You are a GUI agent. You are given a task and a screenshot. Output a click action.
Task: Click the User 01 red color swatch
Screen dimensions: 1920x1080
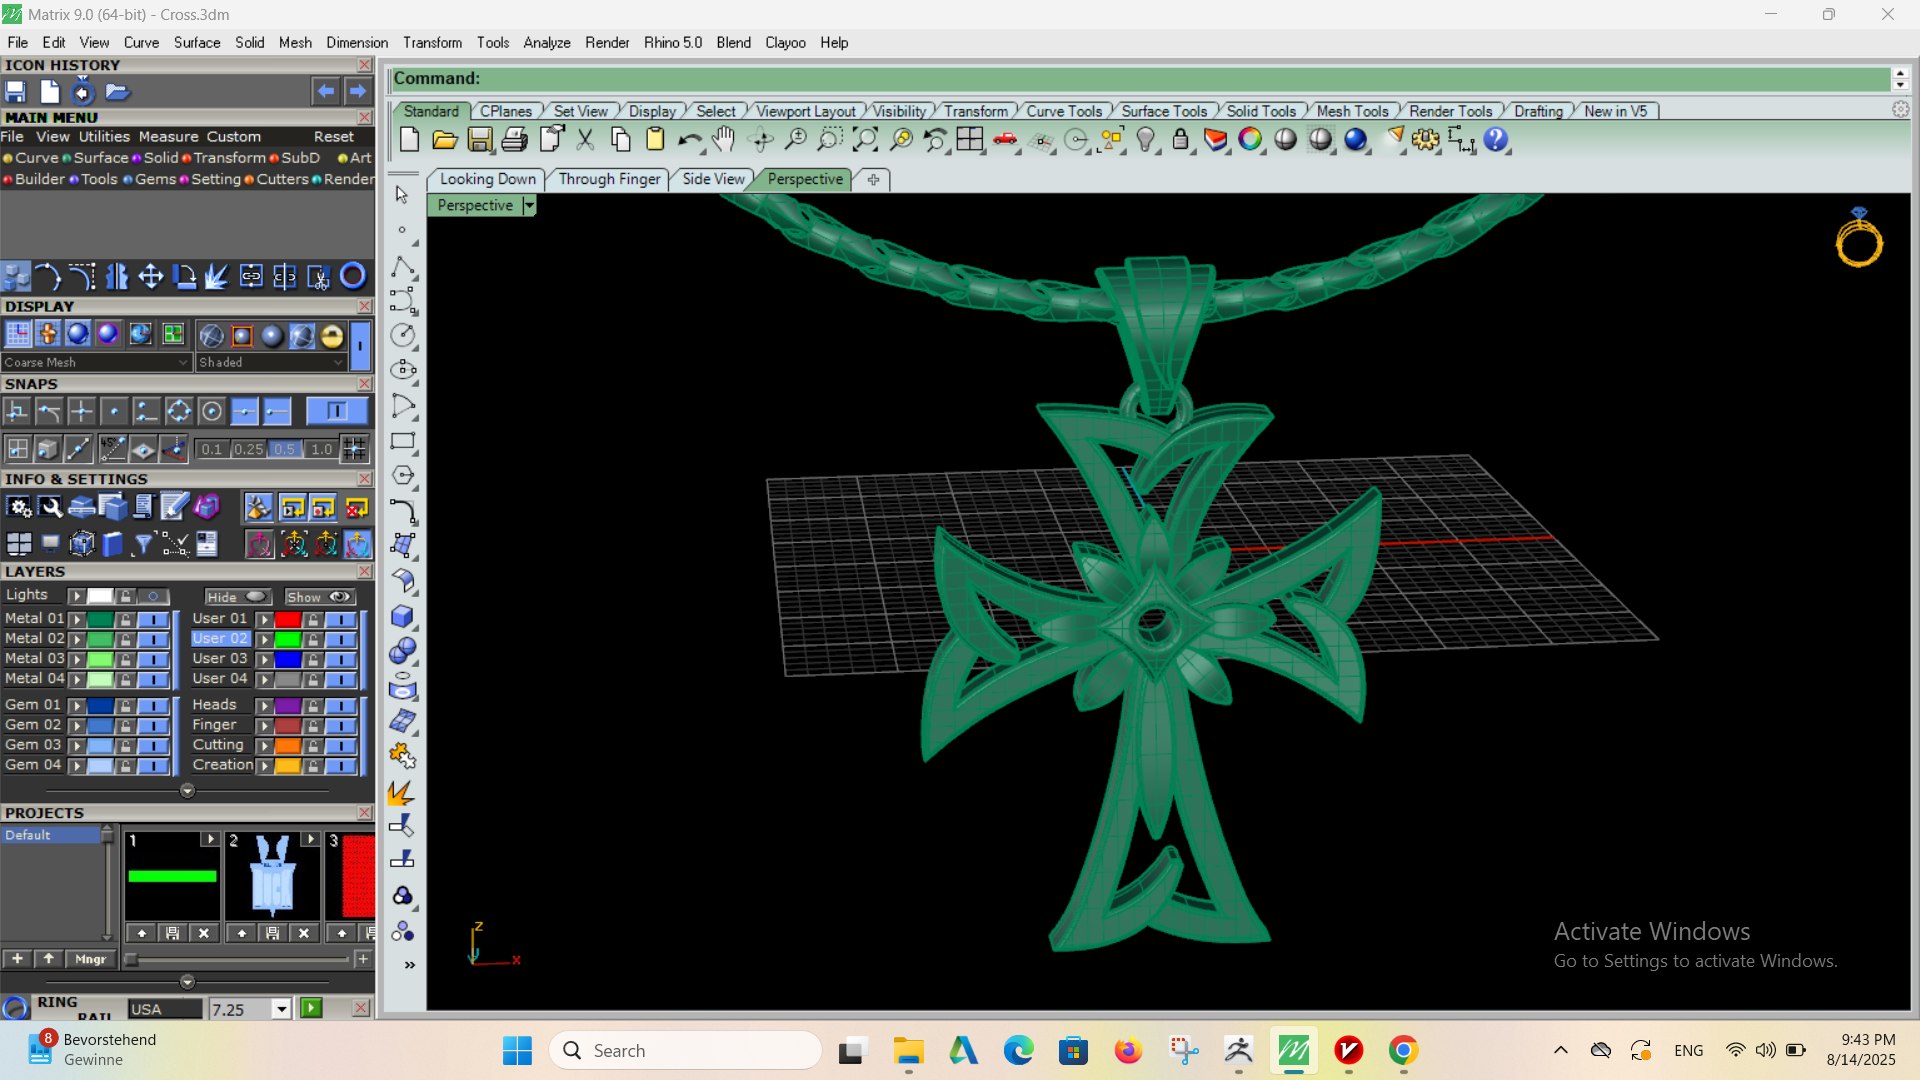[288, 619]
